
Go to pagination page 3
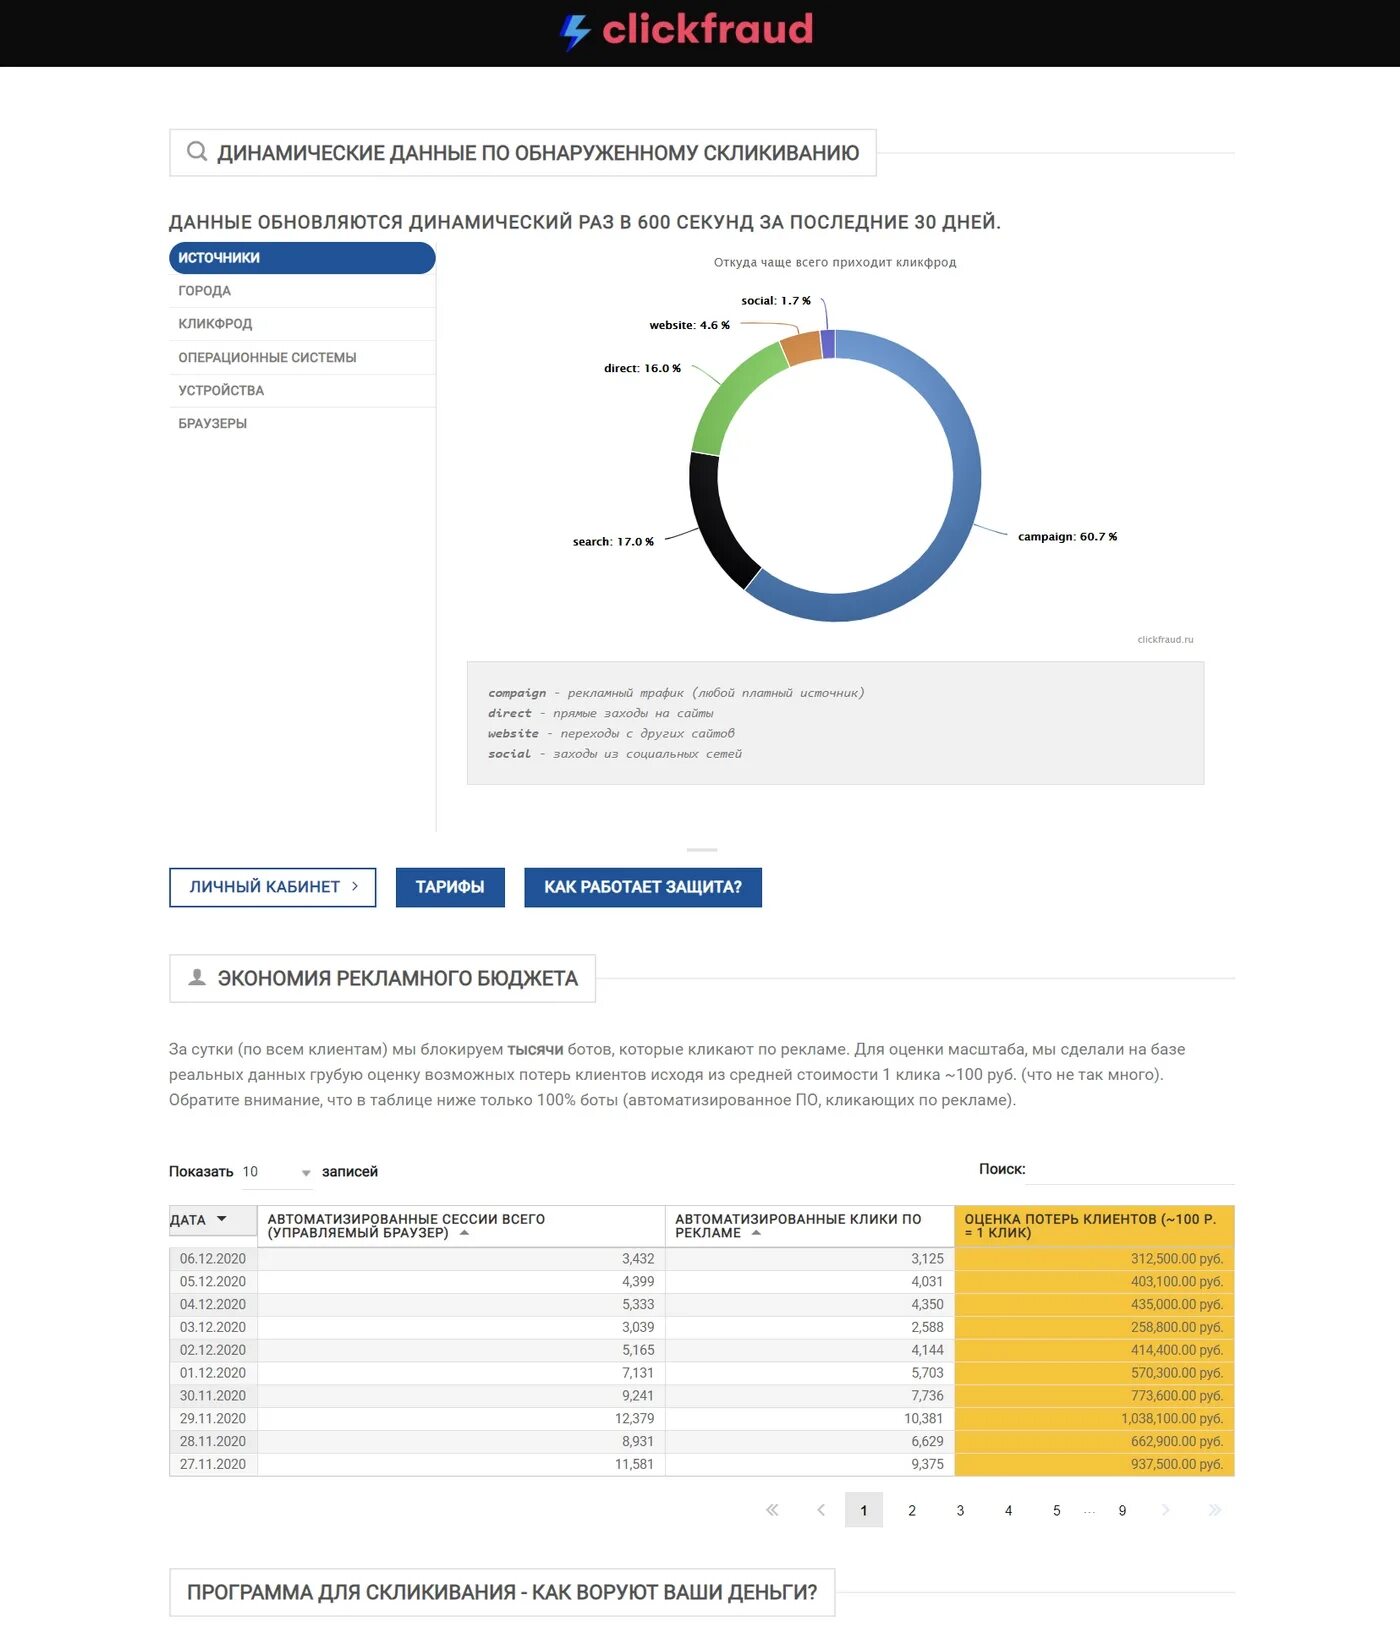point(960,1510)
